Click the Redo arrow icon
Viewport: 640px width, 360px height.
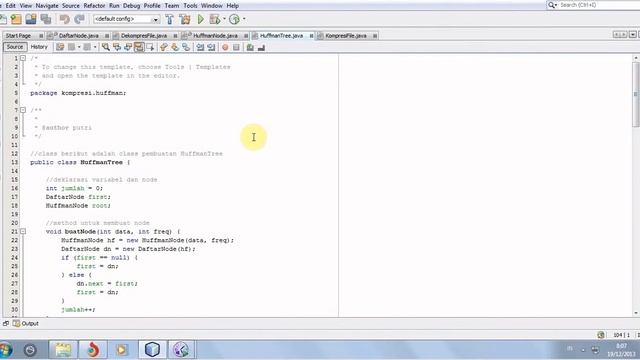click(x=79, y=19)
